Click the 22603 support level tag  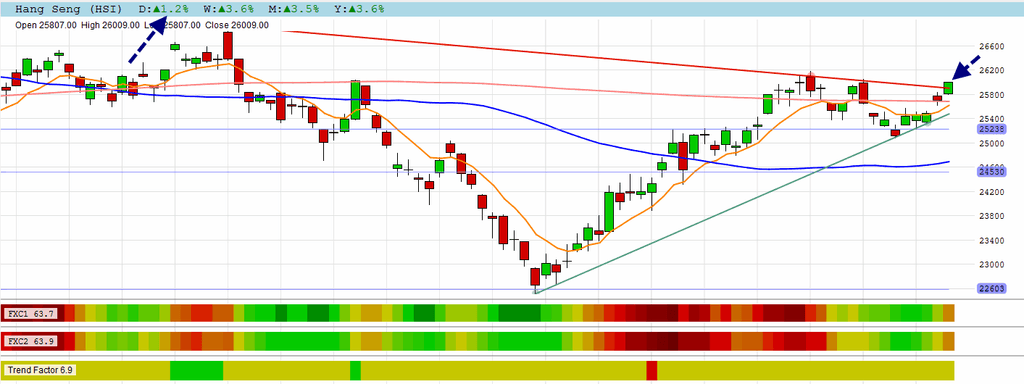tap(991, 289)
